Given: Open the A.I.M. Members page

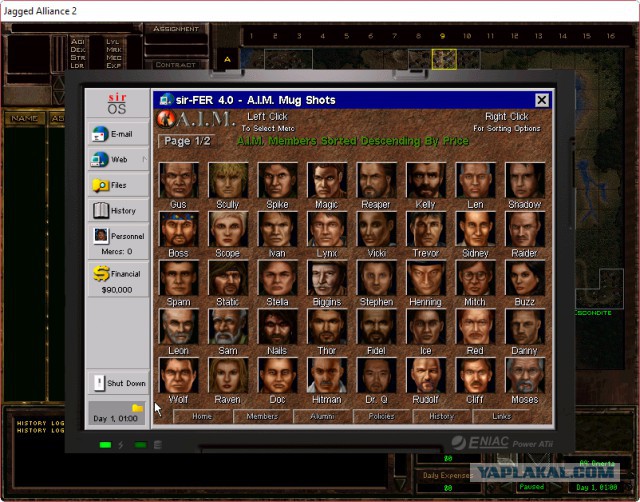Looking at the screenshot, I should [262, 416].
